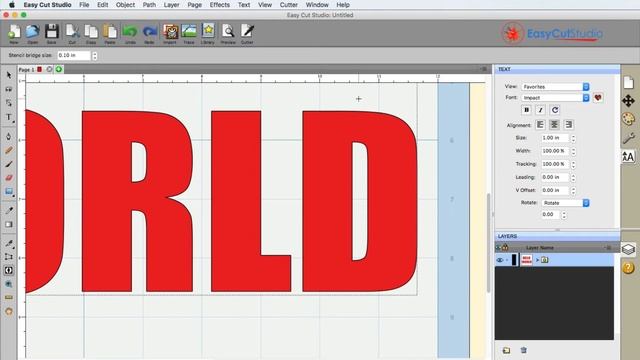
Task: Open the Effects menu
Action: pyautogui.click(x=220, y=5)
